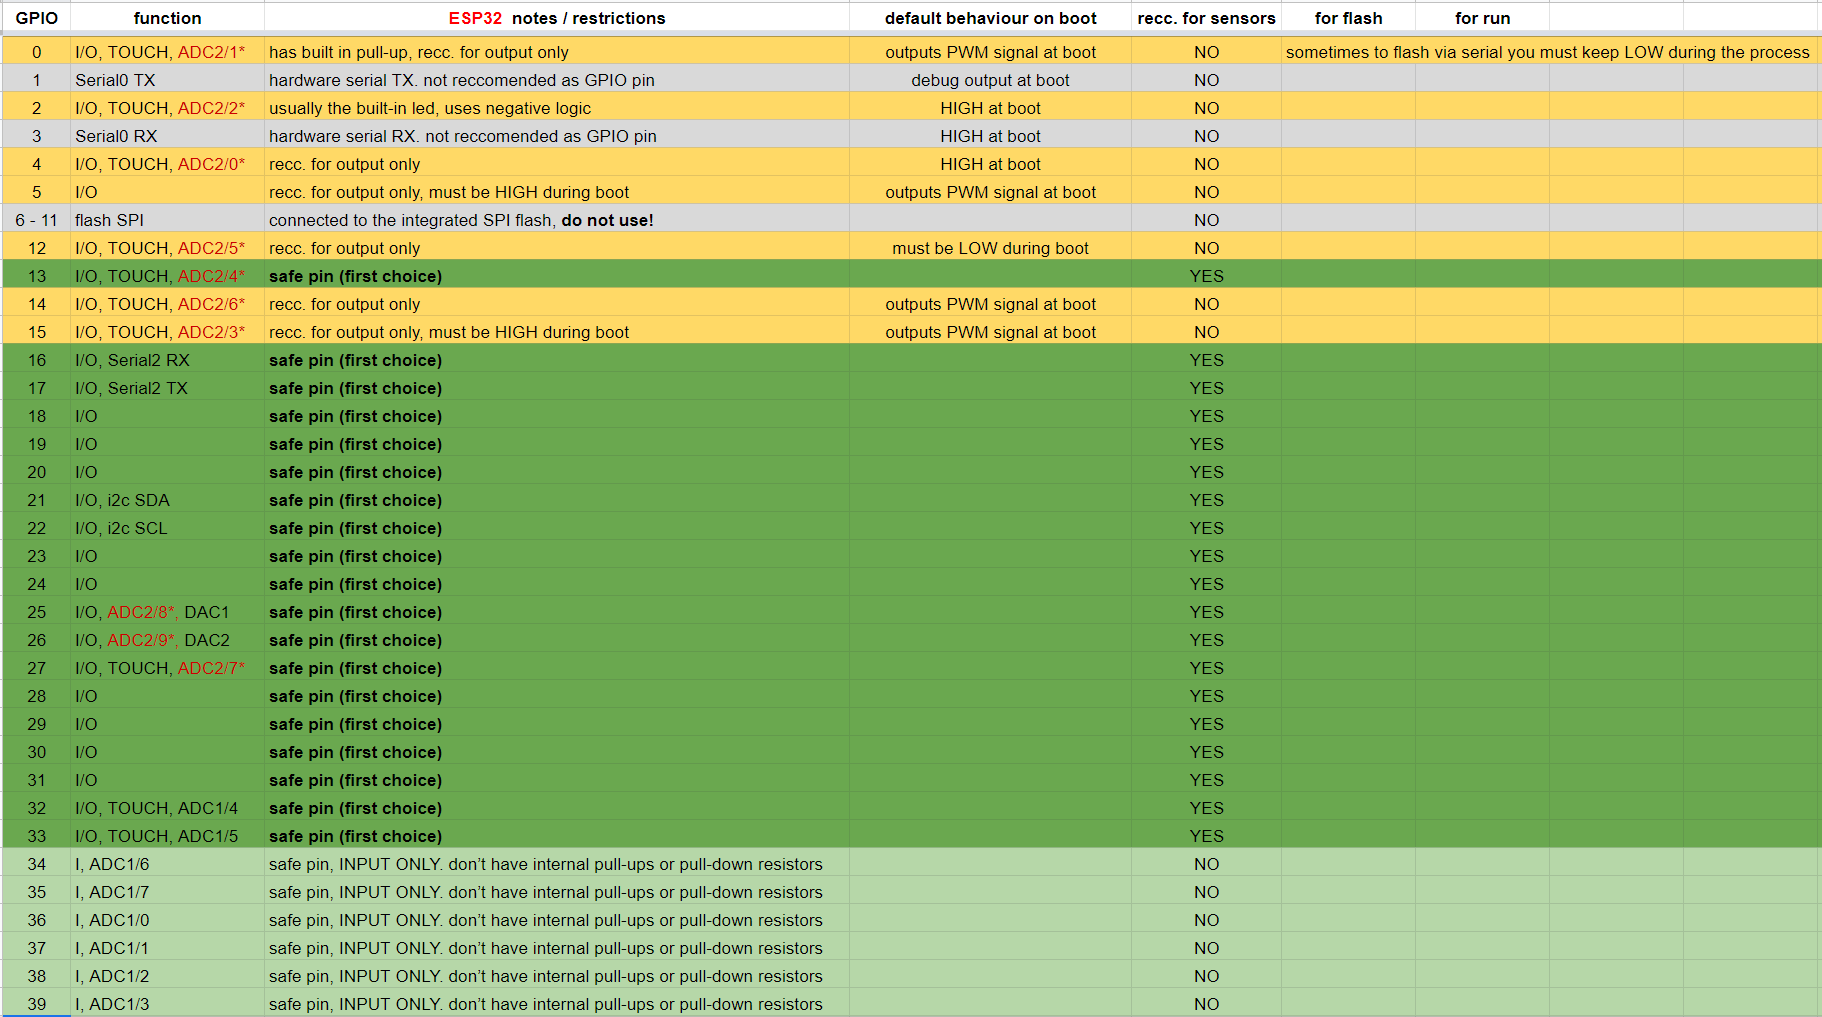Click the 'Serial0 RX' function cell
Image resolution: width=1822 pixels, height=1017 pixels.
(x=167, y=136)
